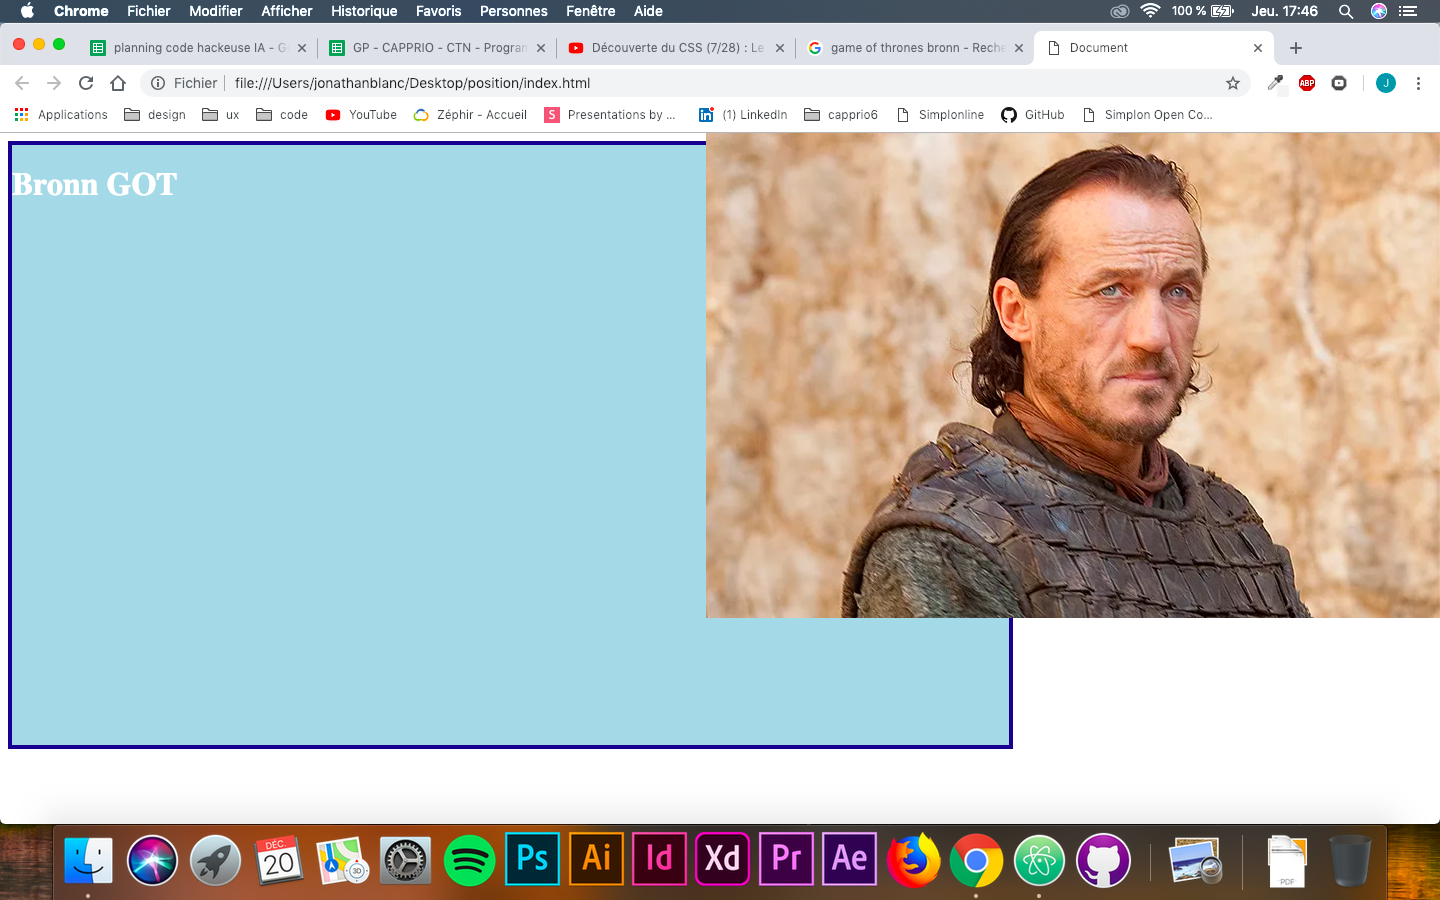Open the Applications bookmark

pos(61,115)
